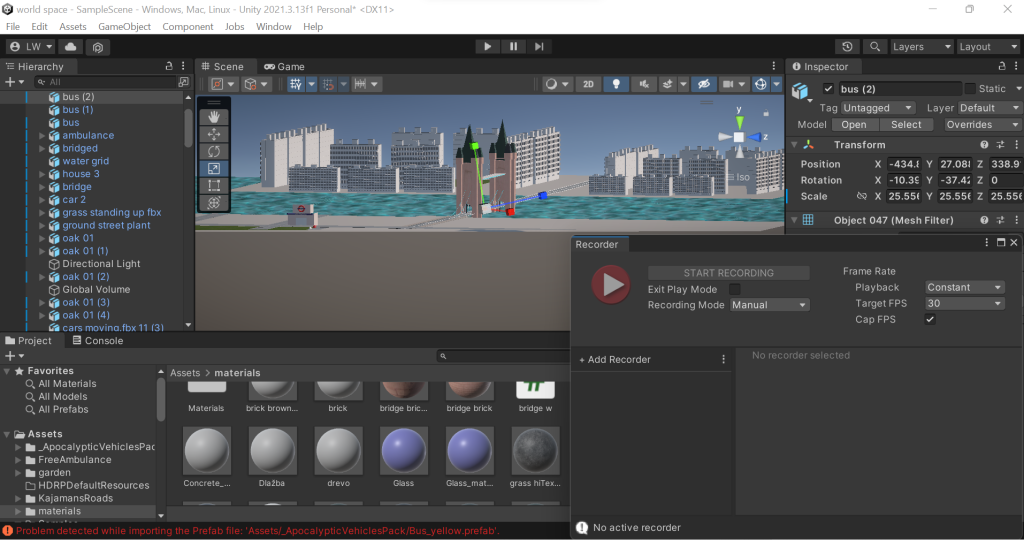Click the Pause button in top toolbar
Screen dimensions: 1024x540
pos(513,46)
